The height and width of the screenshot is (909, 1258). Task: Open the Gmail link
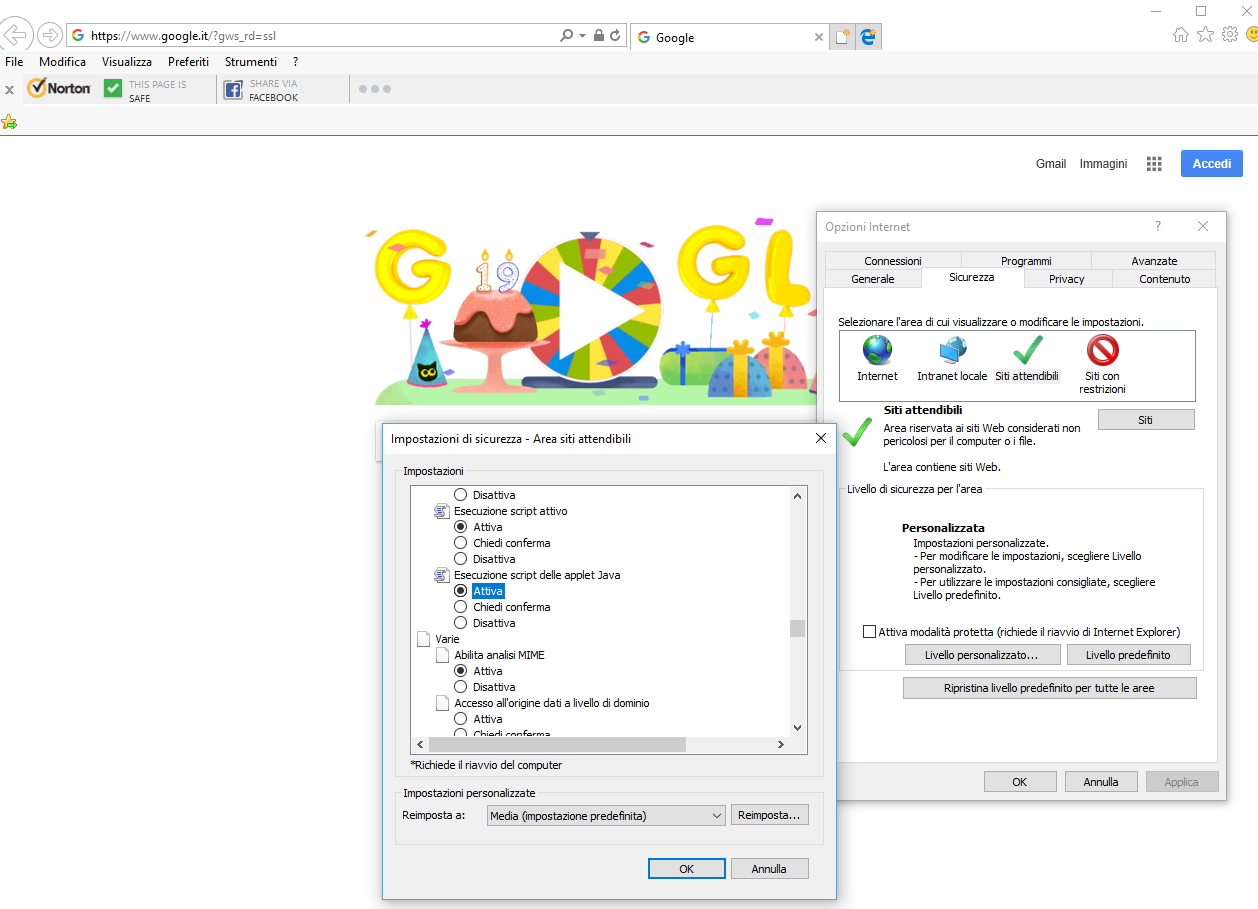click(1051, 164)
